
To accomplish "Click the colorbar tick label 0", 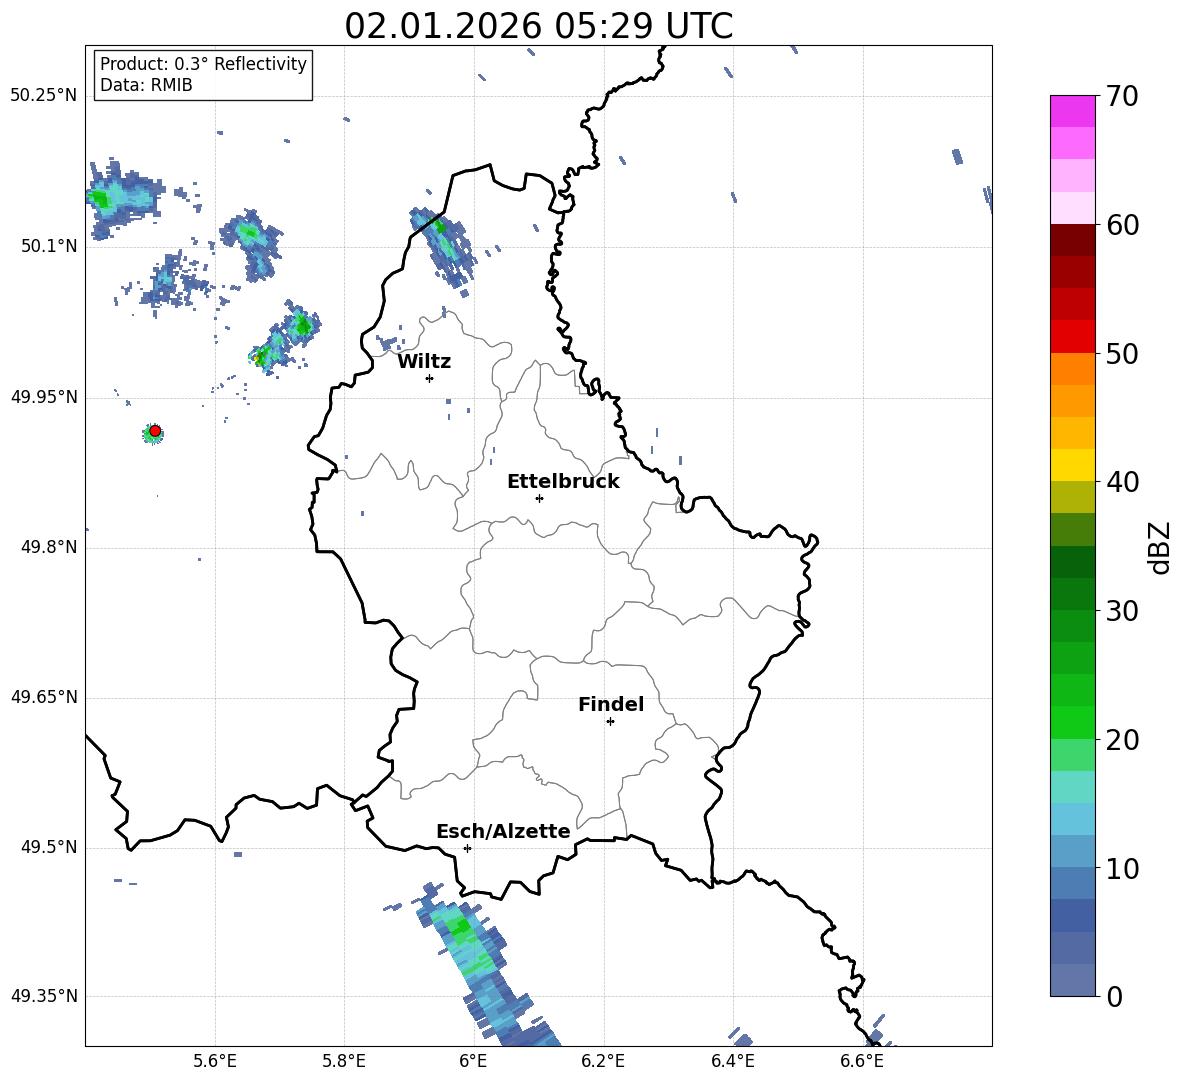I will click(x=1114, y=996).
